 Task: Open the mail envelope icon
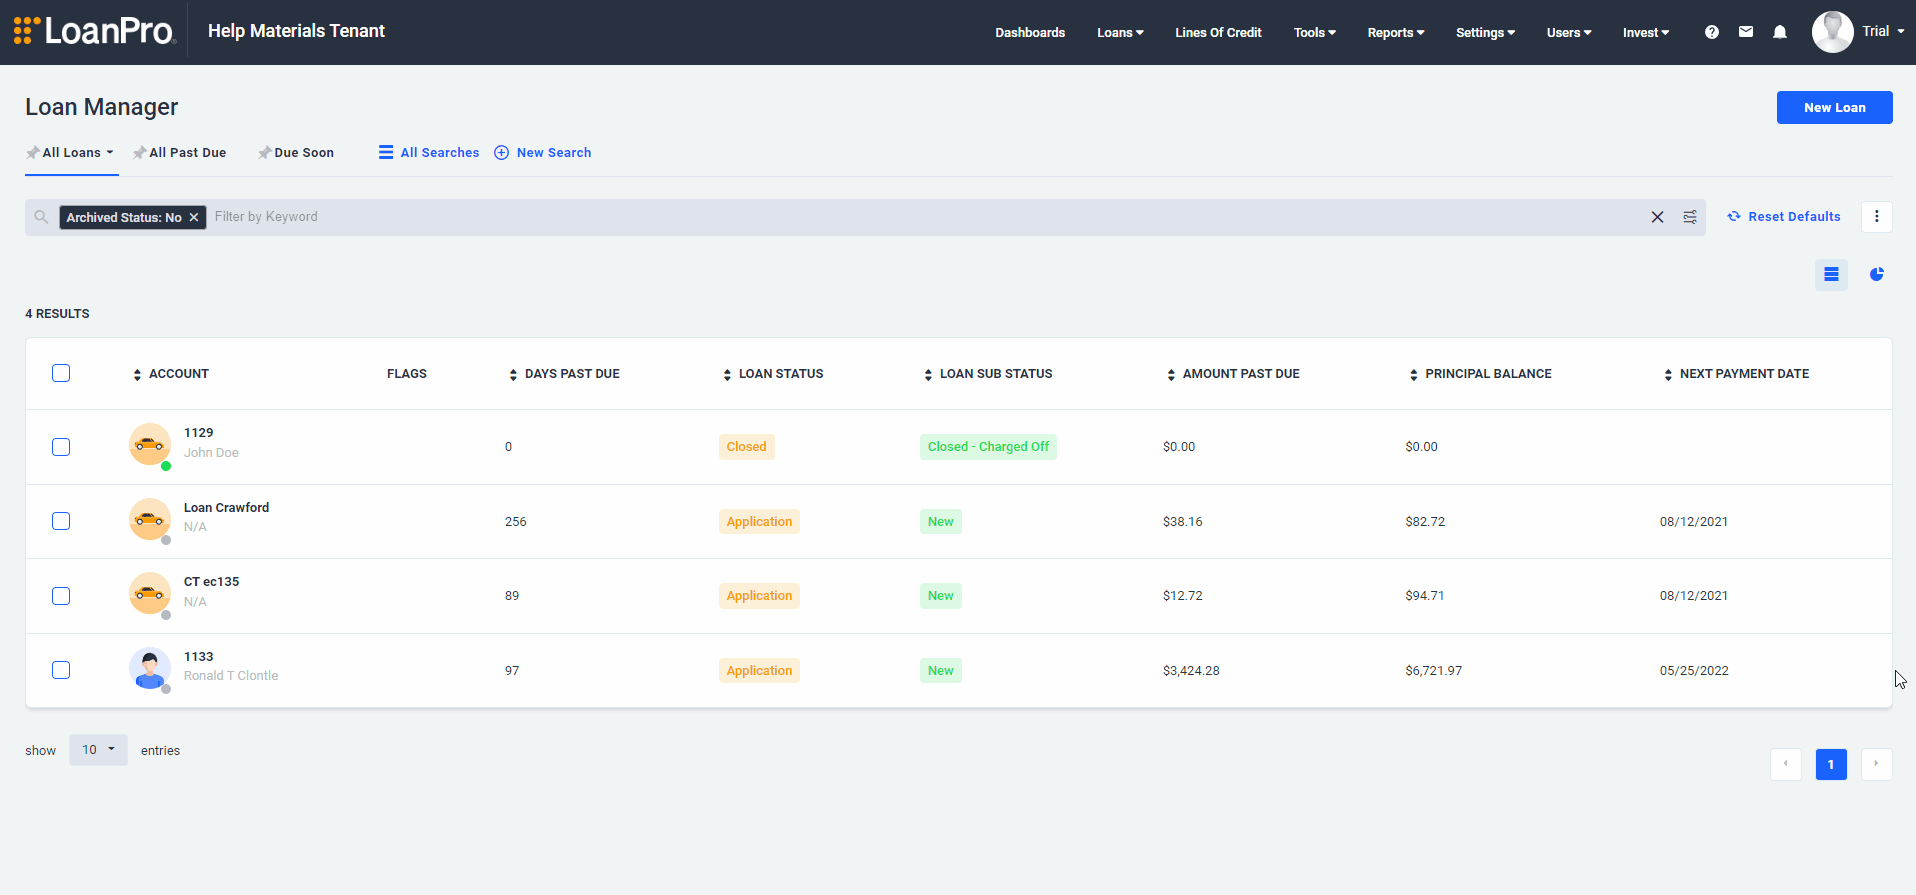[x=1746, y=32]
